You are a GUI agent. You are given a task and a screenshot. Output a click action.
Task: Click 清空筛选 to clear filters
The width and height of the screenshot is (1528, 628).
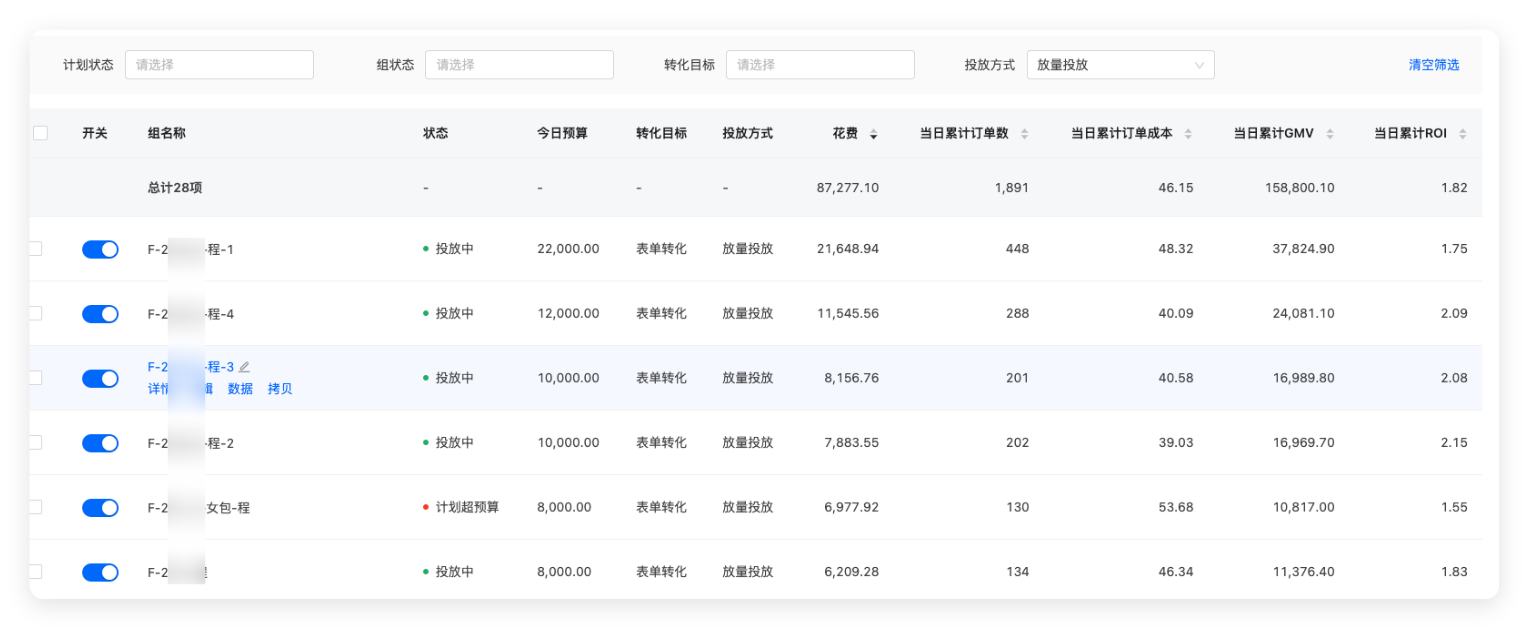click(1434, 64)
